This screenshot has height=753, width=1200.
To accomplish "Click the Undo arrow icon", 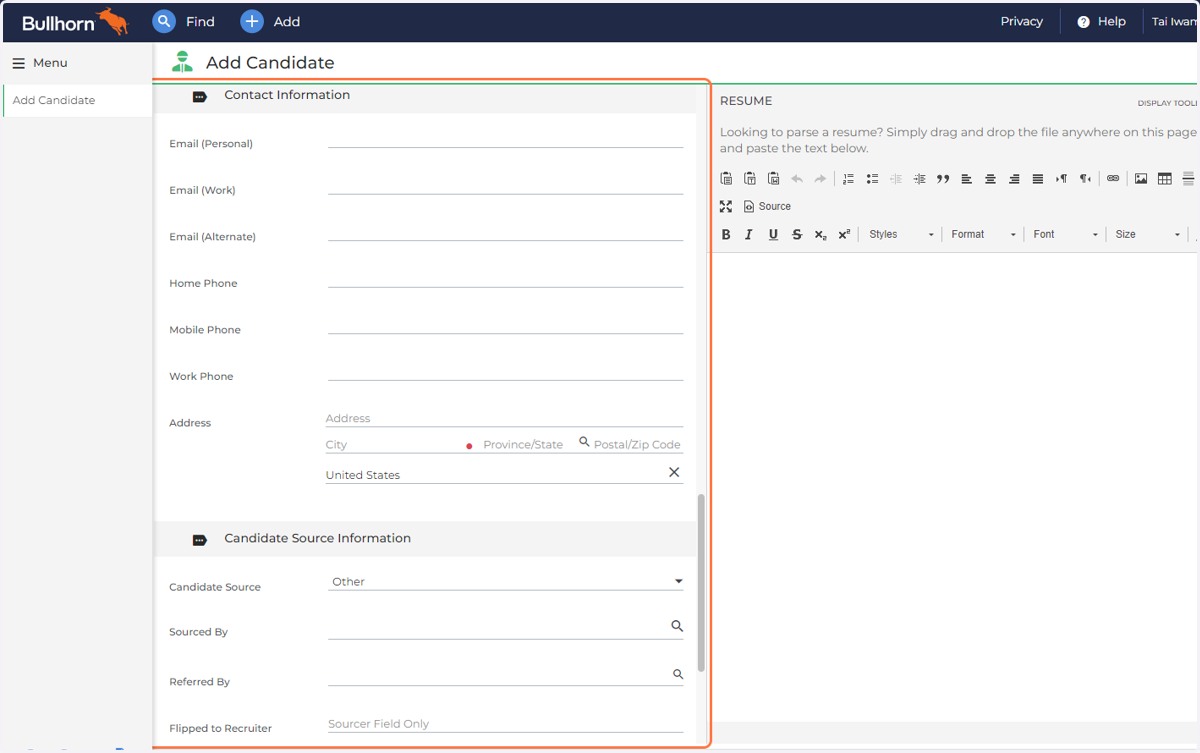I will (797, 179).
